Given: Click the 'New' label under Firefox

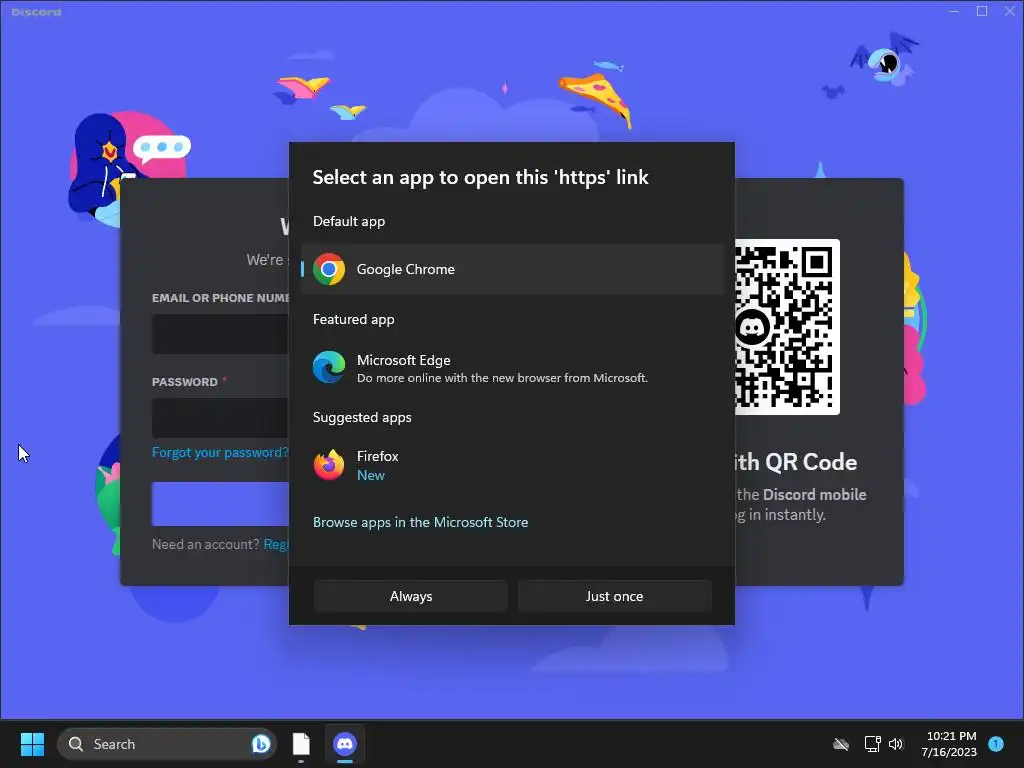Looking at the screenshot, I should (x=371, y=475).
